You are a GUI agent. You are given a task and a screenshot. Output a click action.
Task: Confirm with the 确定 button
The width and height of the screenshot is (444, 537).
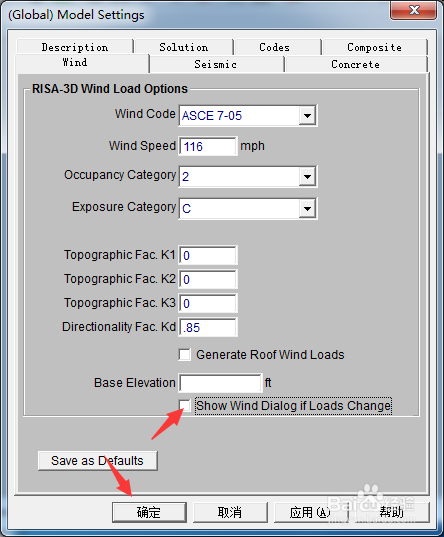tap(149, 512)
